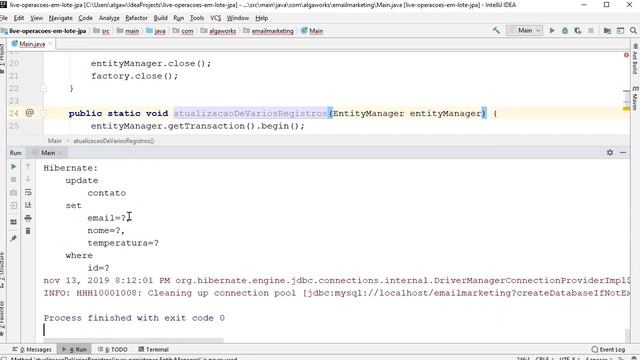This screenshot has width=640, height=360.
Task: Click the console horizontal scrollbar
Action: pos(133,340)
